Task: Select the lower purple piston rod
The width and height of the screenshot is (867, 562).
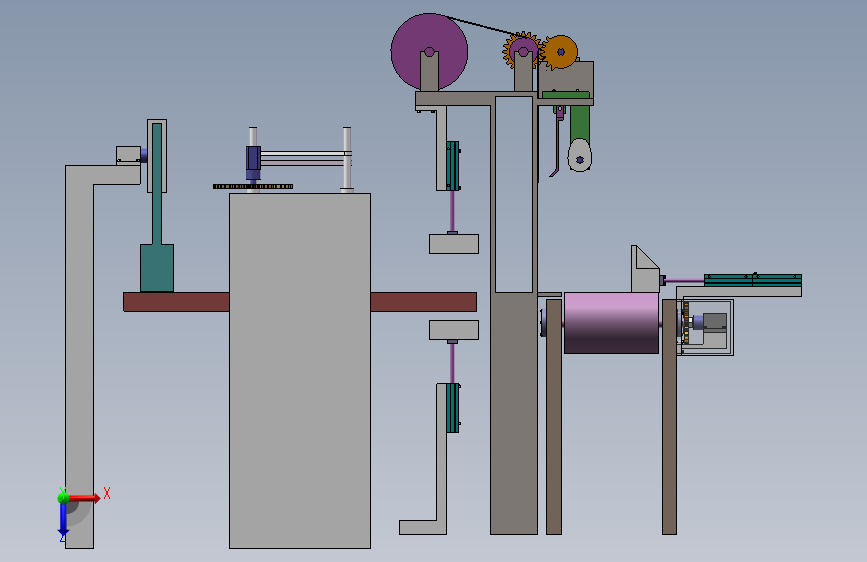Action: (452, 363)
